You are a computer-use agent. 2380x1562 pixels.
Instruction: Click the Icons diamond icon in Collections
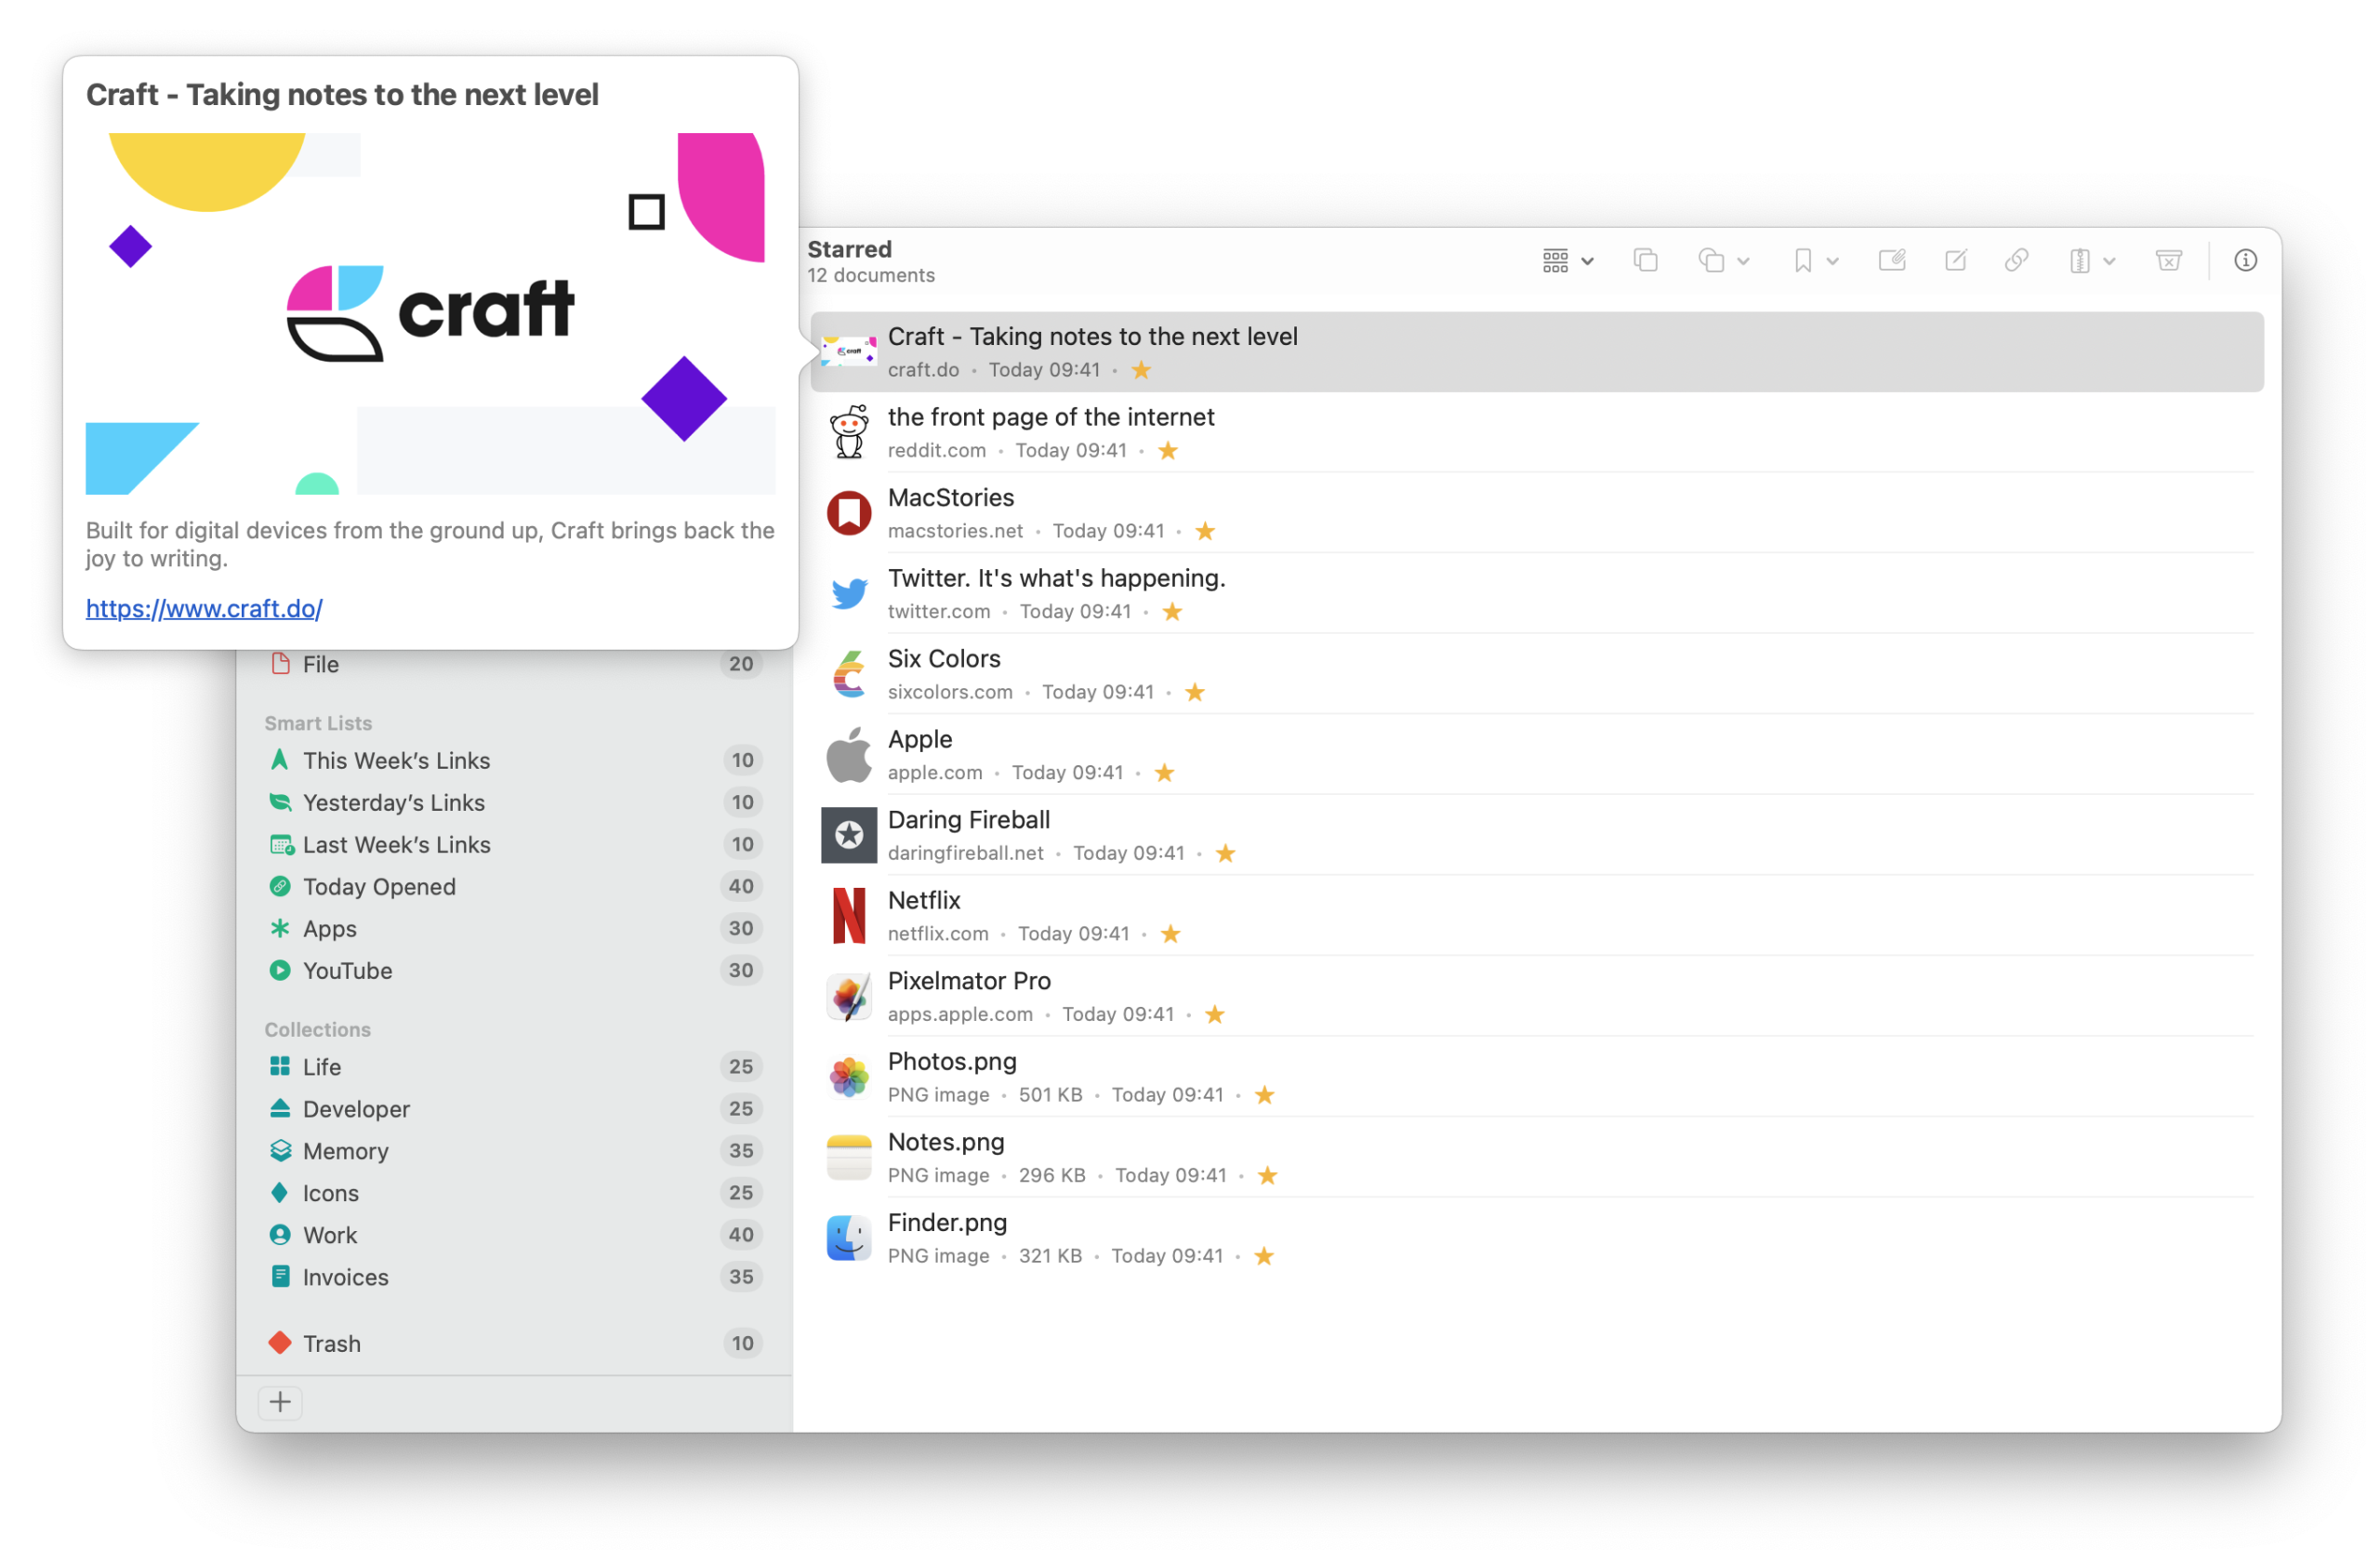(280, 1193)
